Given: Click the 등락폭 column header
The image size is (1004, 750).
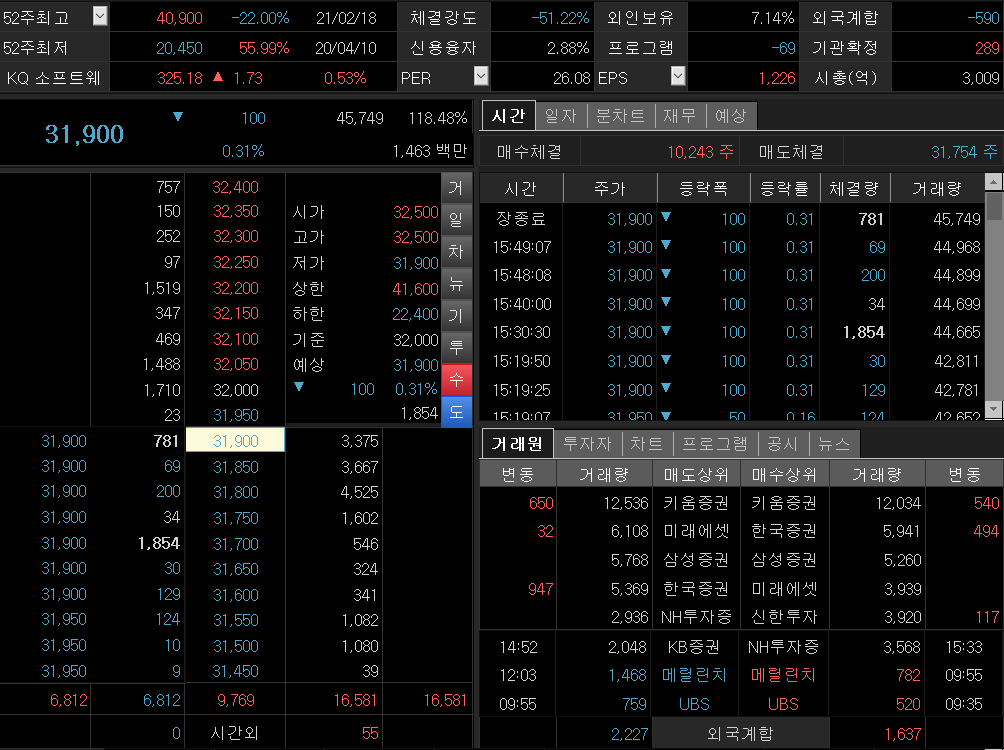Looking at the screenshot, I should (x=703, y=188).
